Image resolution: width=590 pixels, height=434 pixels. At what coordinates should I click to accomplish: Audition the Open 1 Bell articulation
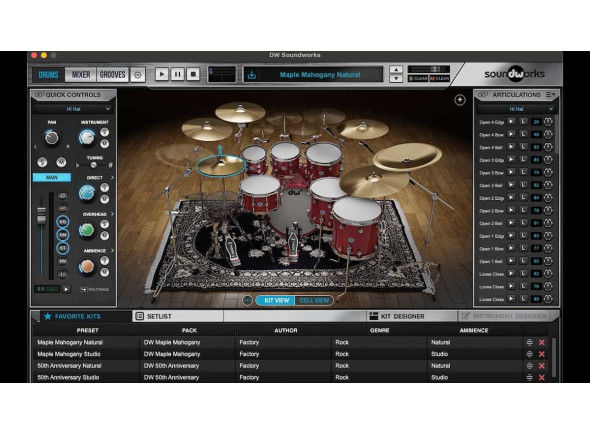pyautogui.click(x=511, y=260)
